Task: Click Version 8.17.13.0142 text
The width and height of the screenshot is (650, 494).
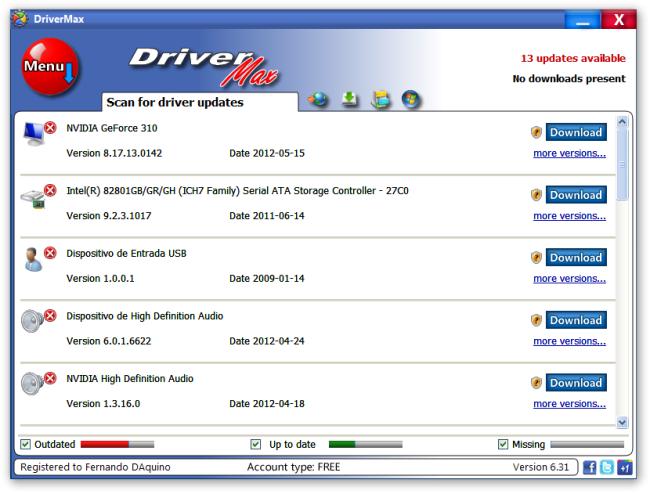Action: pos(114,153)
